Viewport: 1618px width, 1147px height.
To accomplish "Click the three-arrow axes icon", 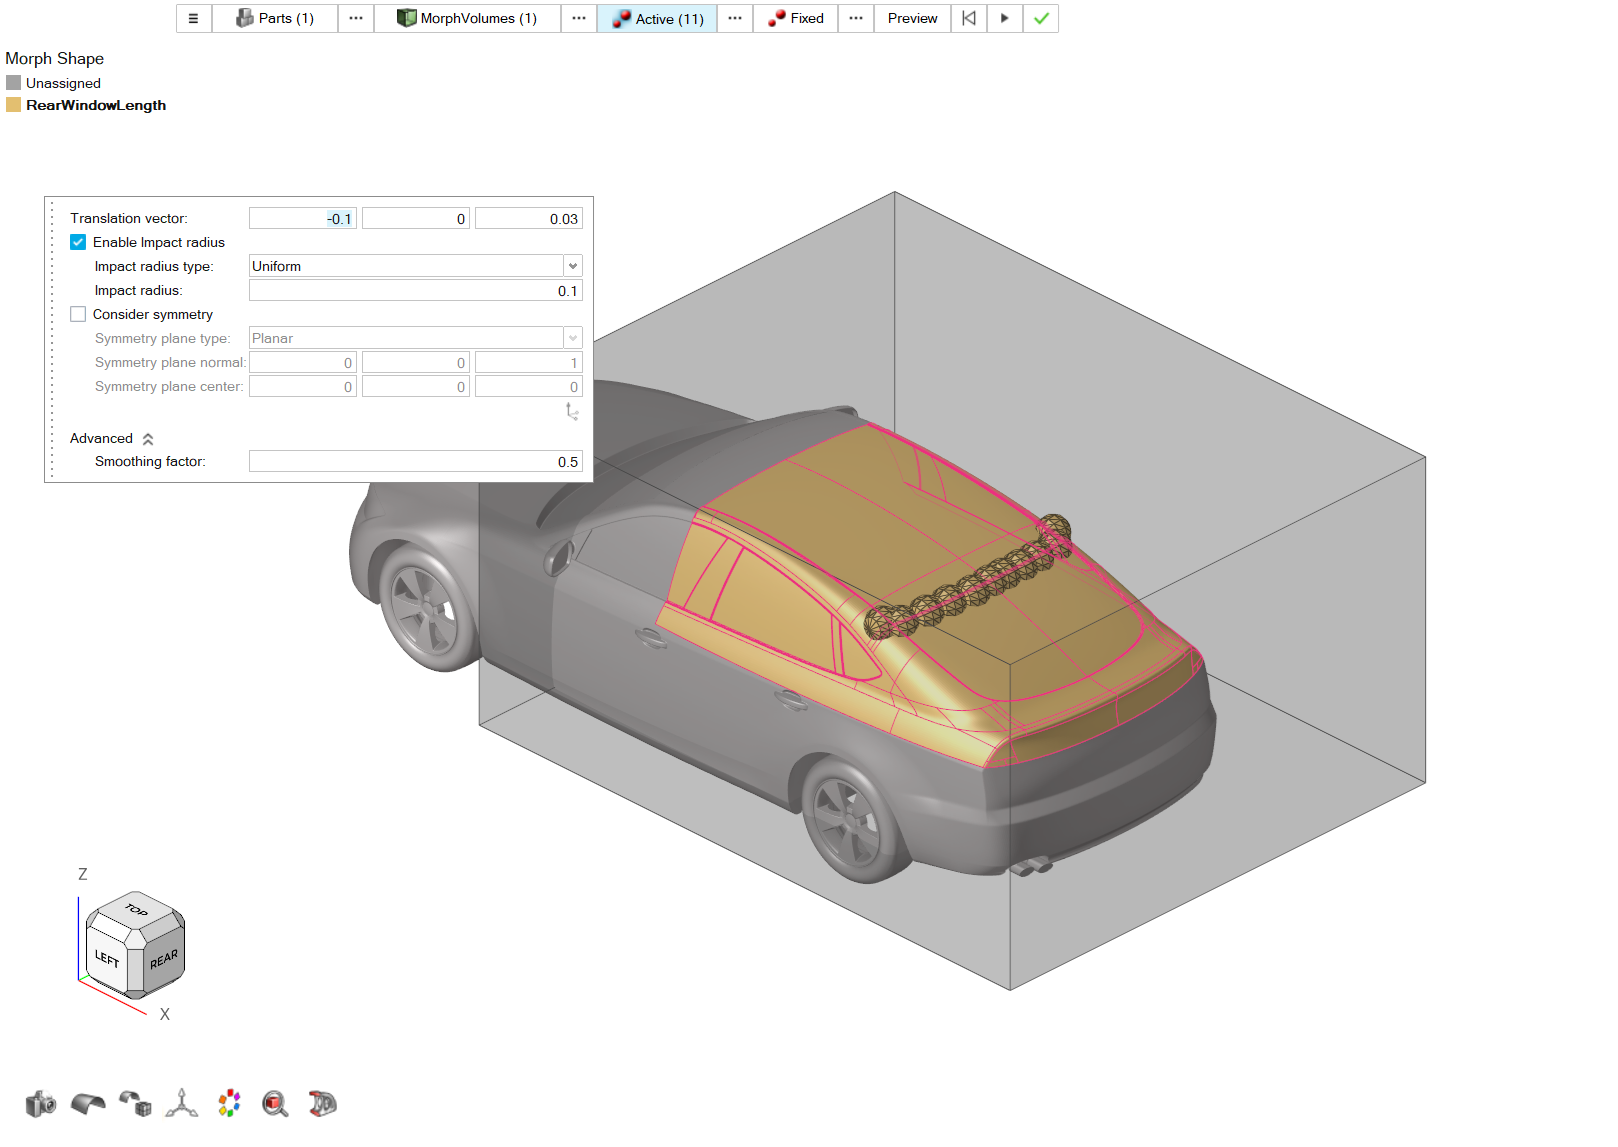I will point(182,1104).
